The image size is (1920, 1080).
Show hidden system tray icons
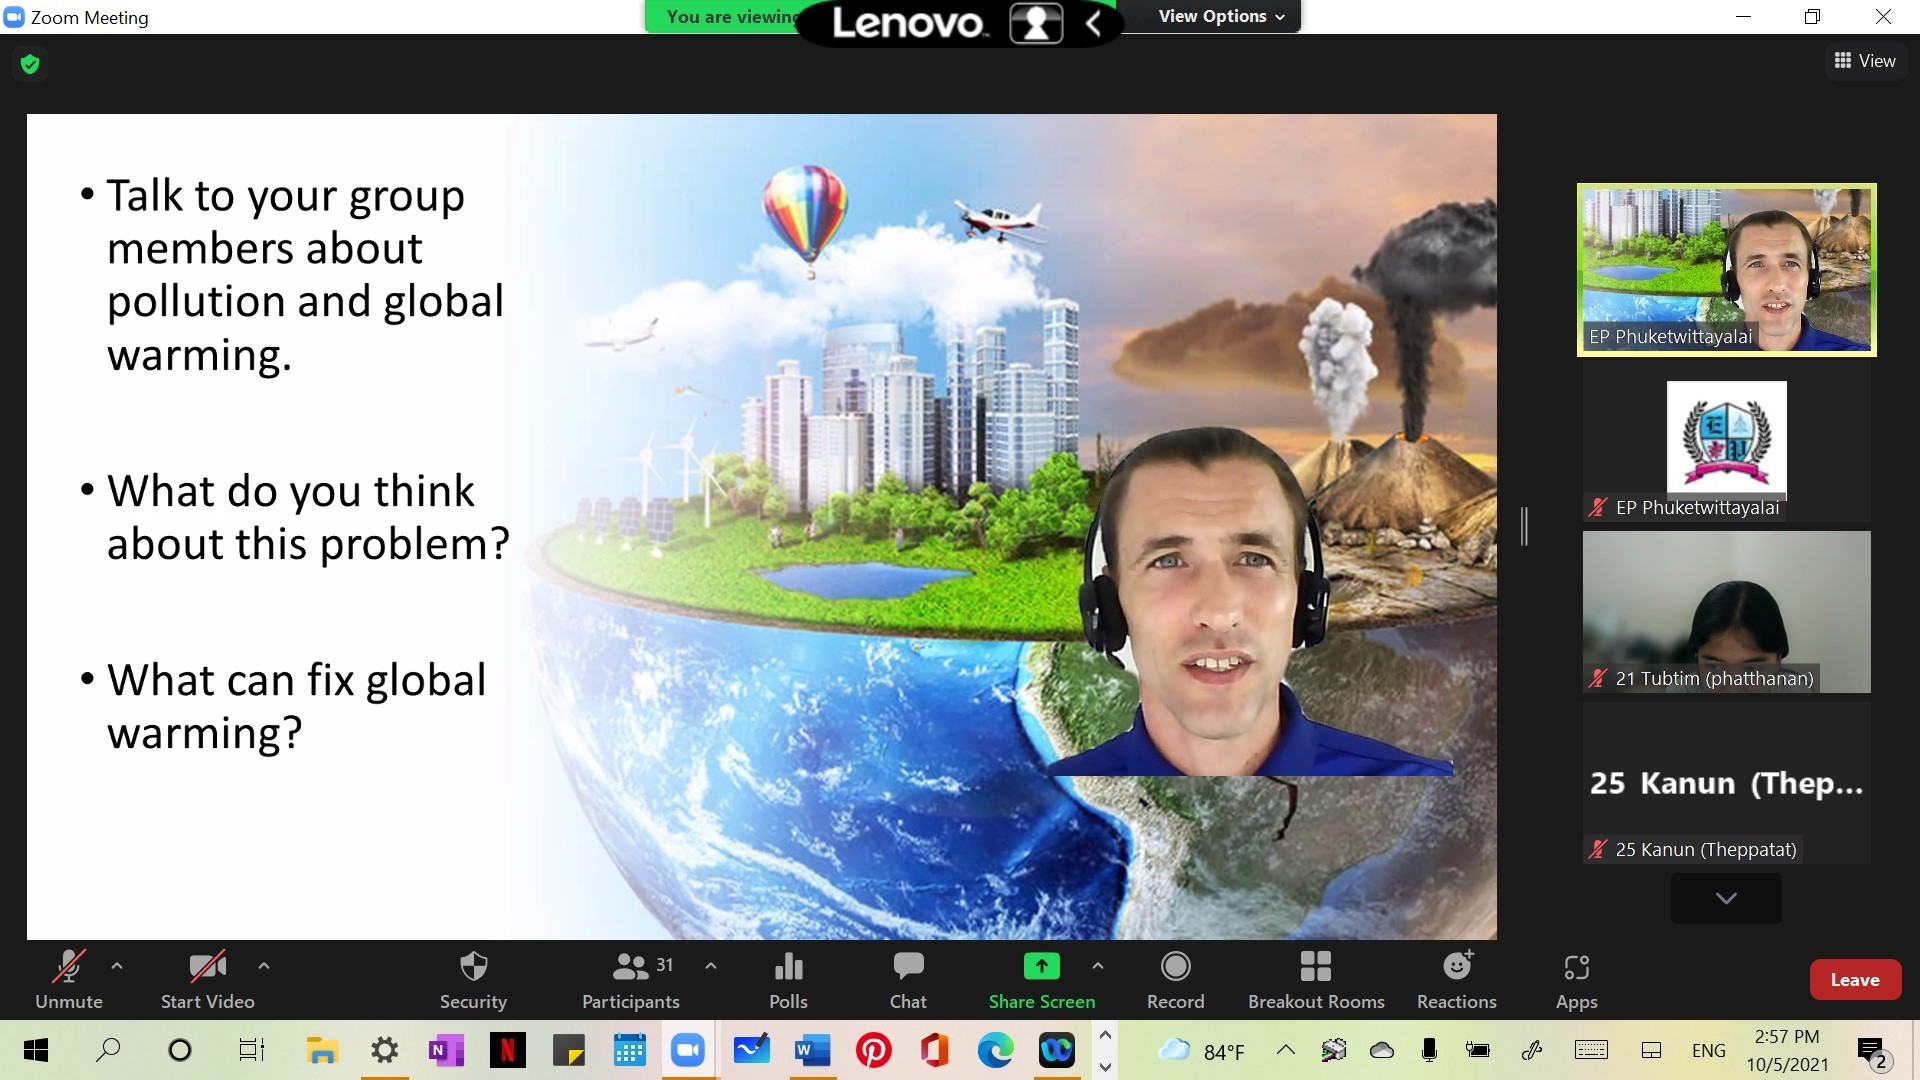[x=1286, y=1050]
